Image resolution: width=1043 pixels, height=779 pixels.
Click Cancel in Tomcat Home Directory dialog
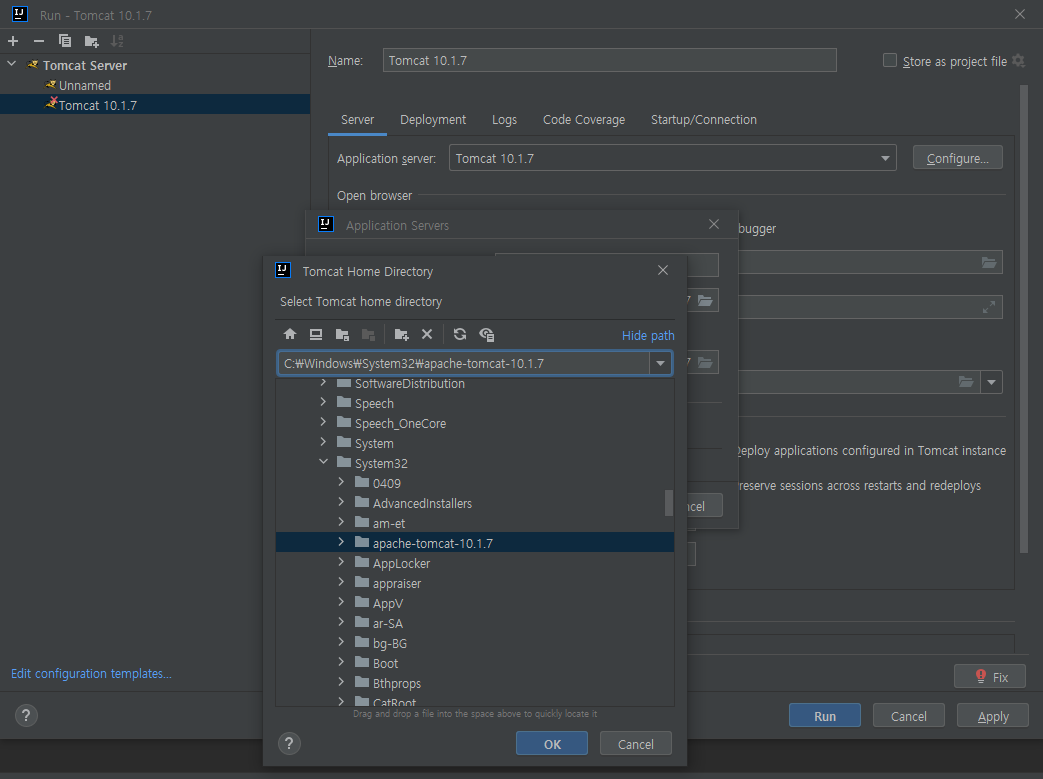coord(636,744)
